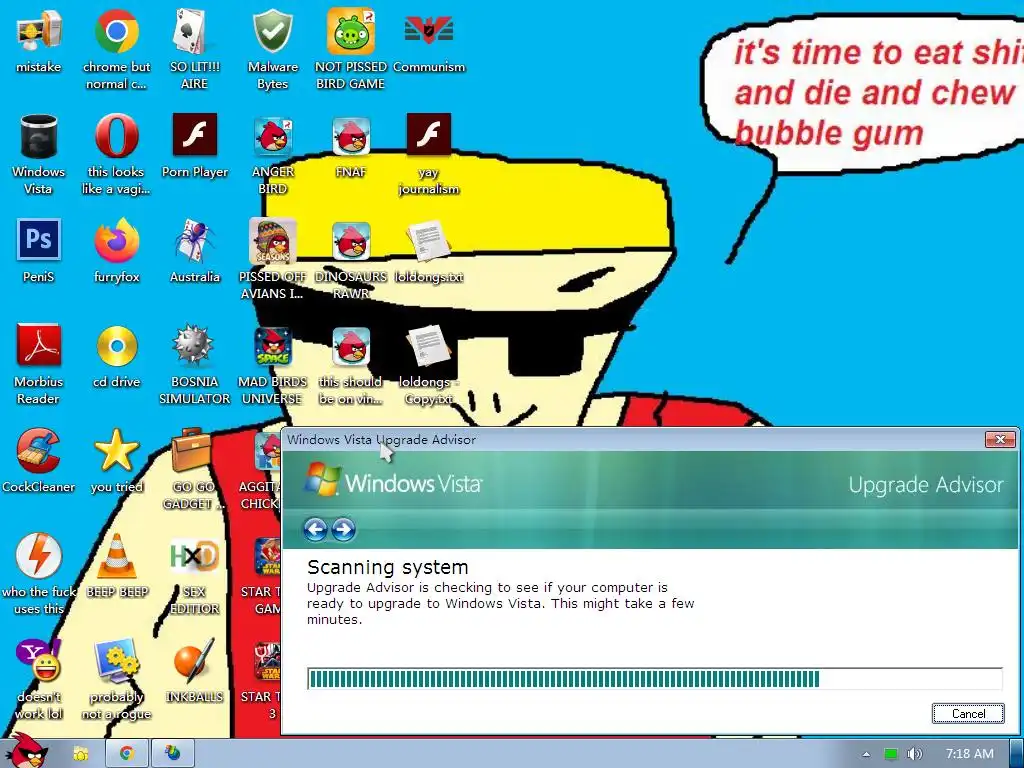Open the Angry Bird Start button
Image resolution: width=1024 pixels, height=768 pixels.
(x=27, y=751)
